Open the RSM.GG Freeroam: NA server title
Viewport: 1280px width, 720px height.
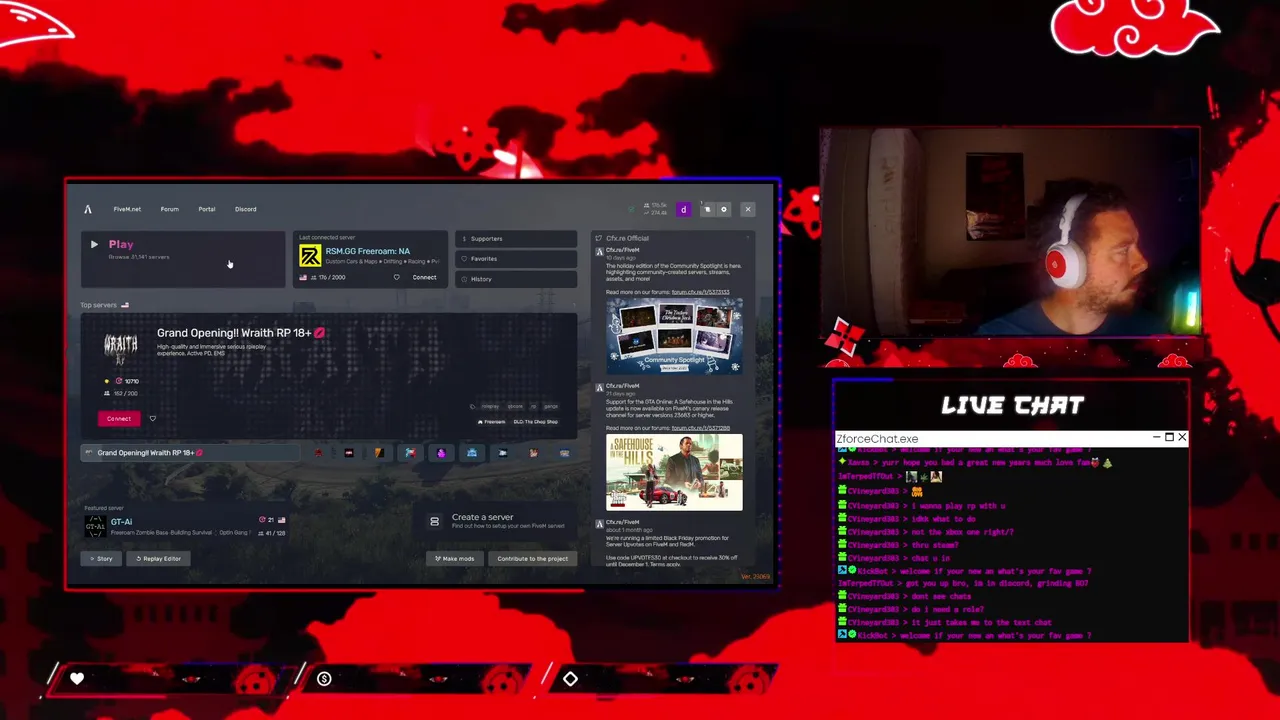click(x=368, y=251)
